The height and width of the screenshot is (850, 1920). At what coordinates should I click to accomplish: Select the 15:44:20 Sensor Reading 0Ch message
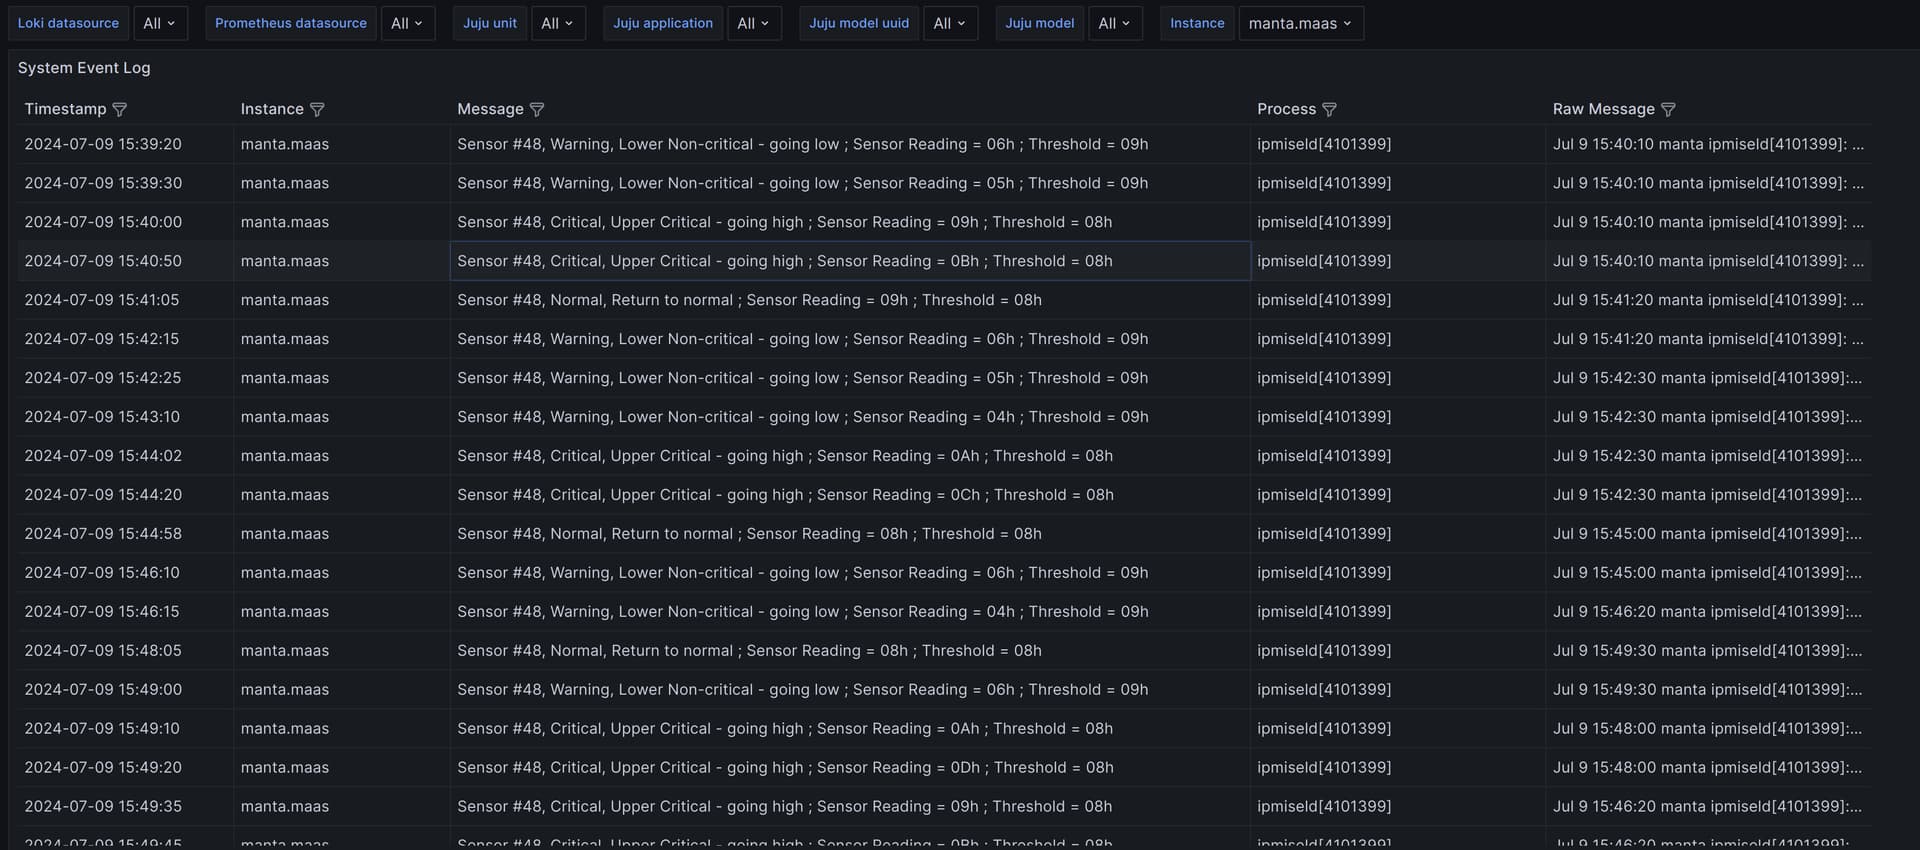pos(785,495)
